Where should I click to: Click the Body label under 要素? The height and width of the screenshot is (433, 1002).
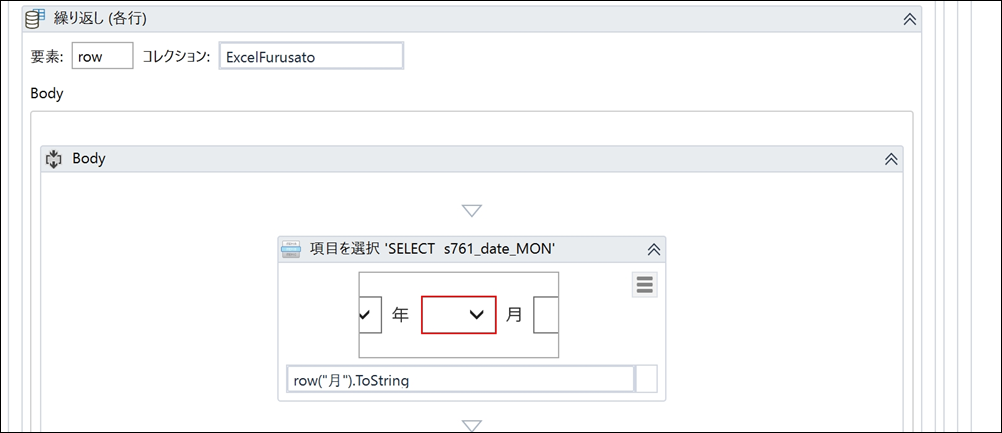47,93
